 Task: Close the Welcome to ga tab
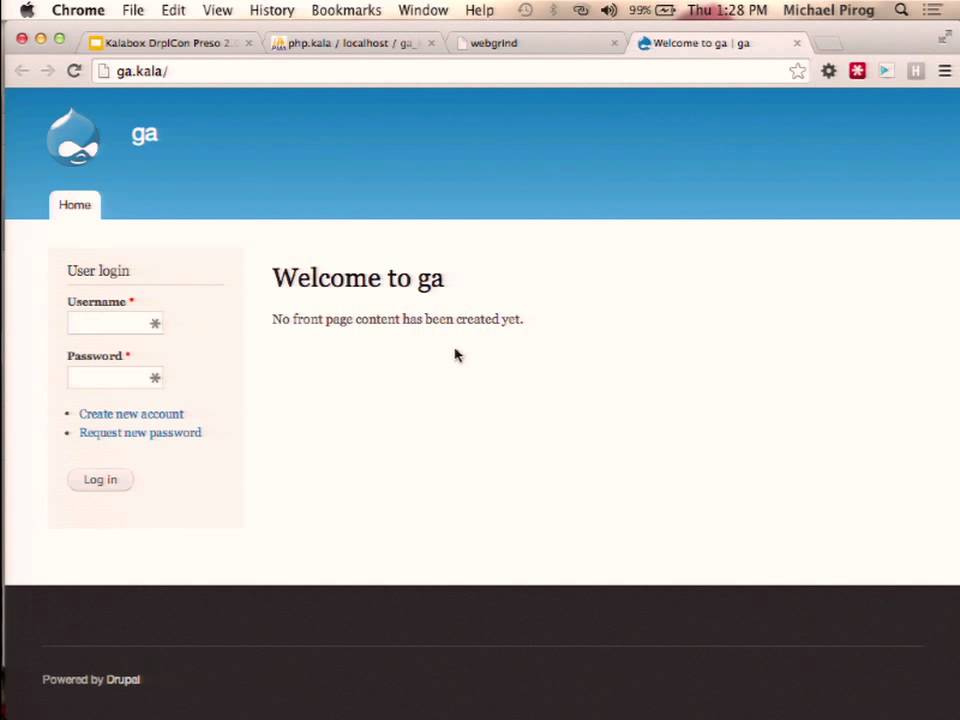[x=797, y=43]
